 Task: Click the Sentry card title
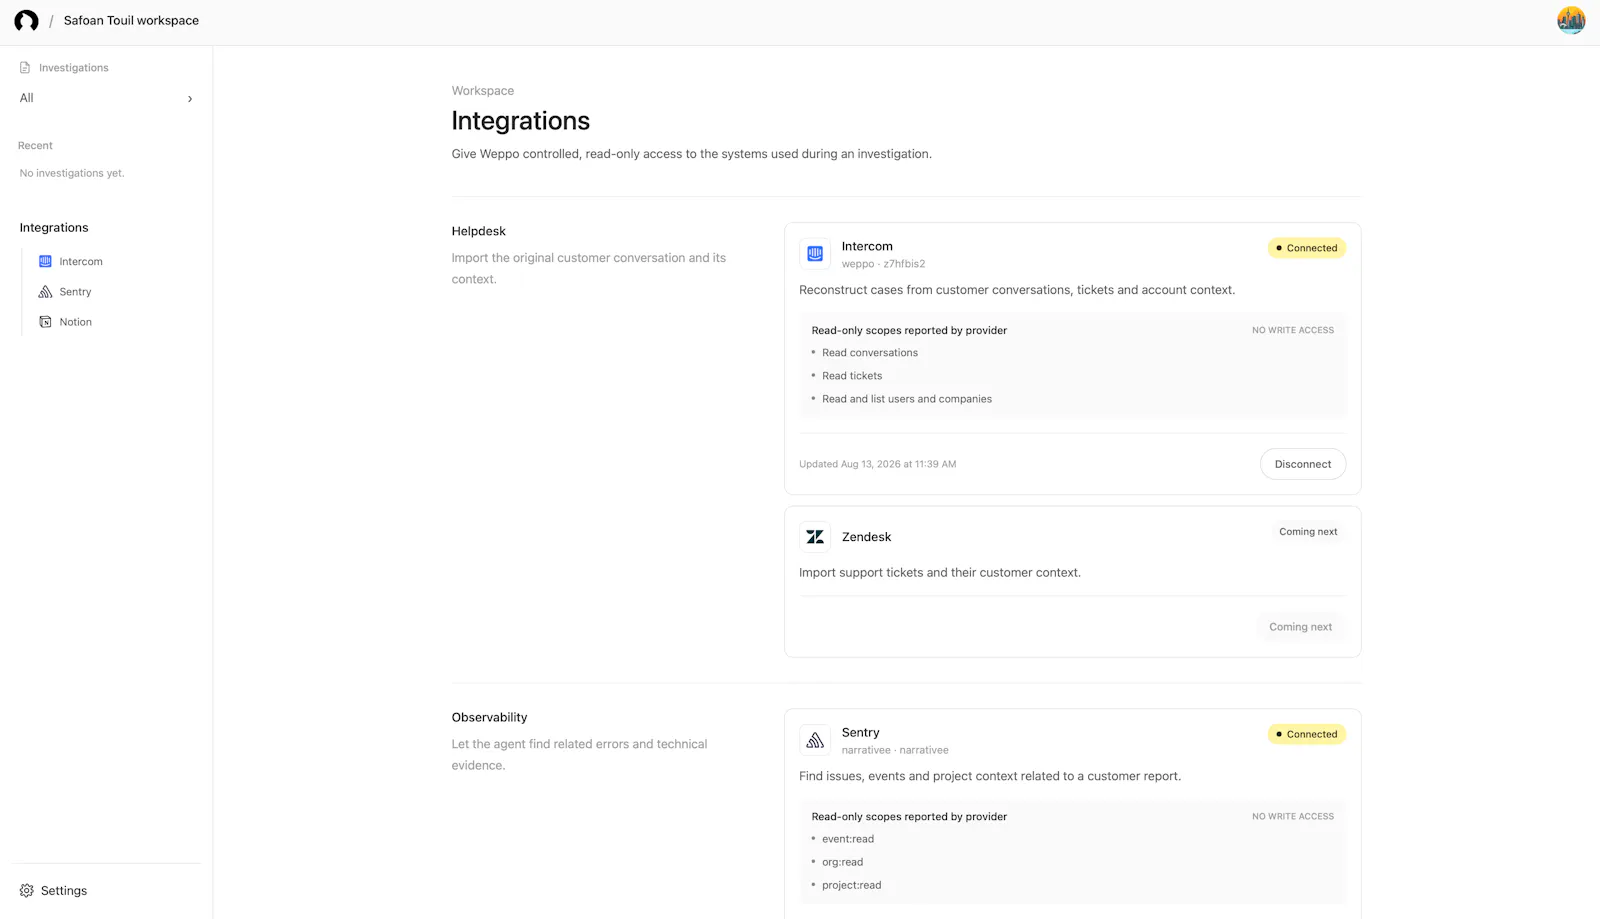(861, 733)
